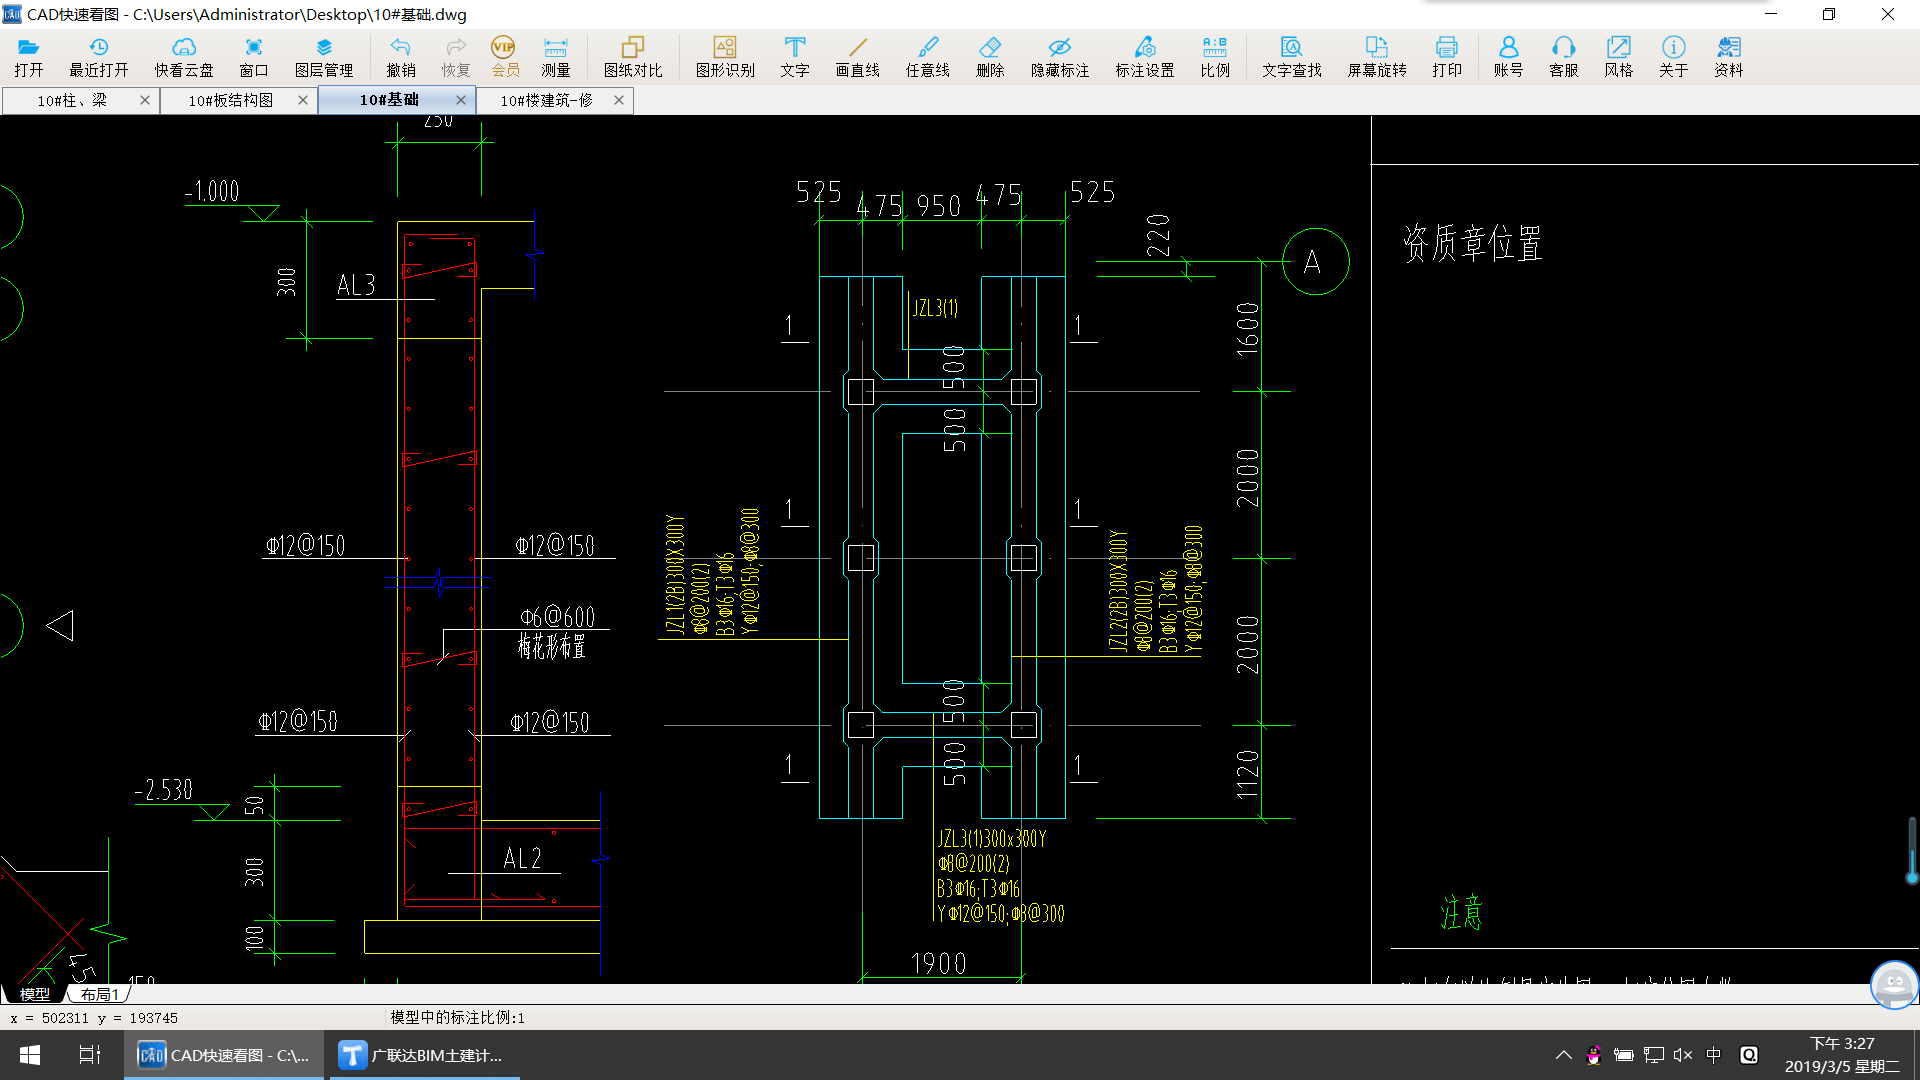Click the muted volume tray icon
The image size is (1920, 1080).
(1683, 1055)
